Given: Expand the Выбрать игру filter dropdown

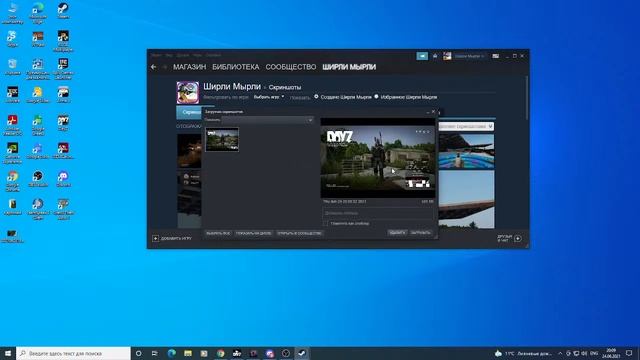Looking at the screenshot, I should 269,97.
